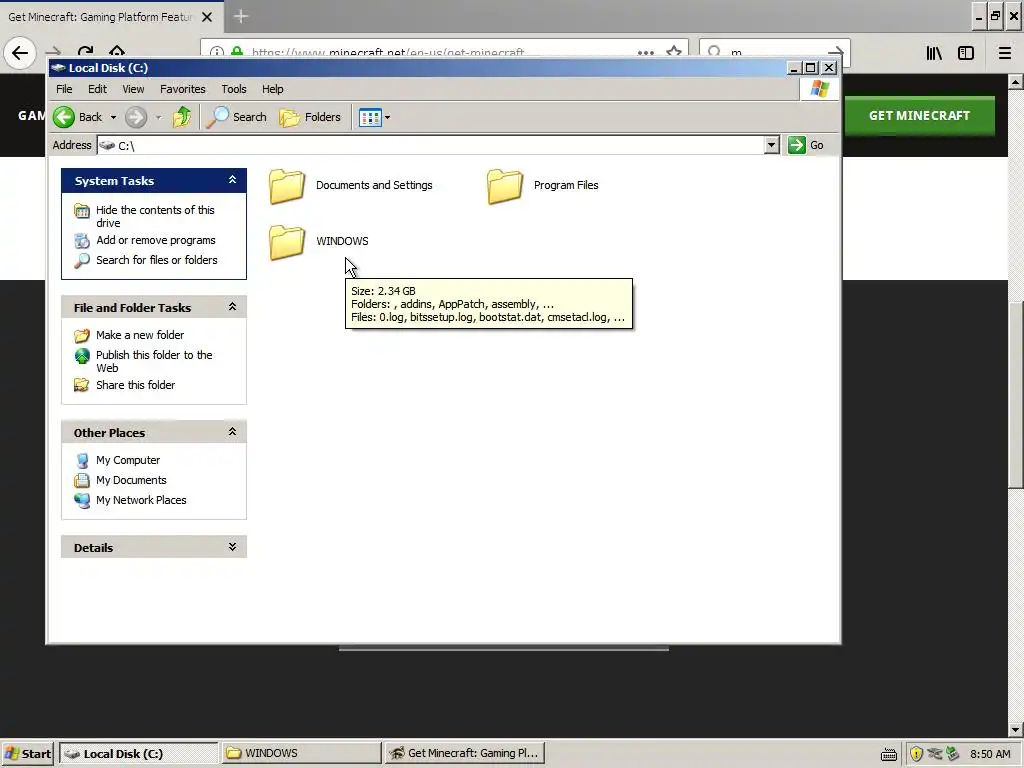Click the My Network Places icon
This screenshot has width=1024, height=768.
82,500
